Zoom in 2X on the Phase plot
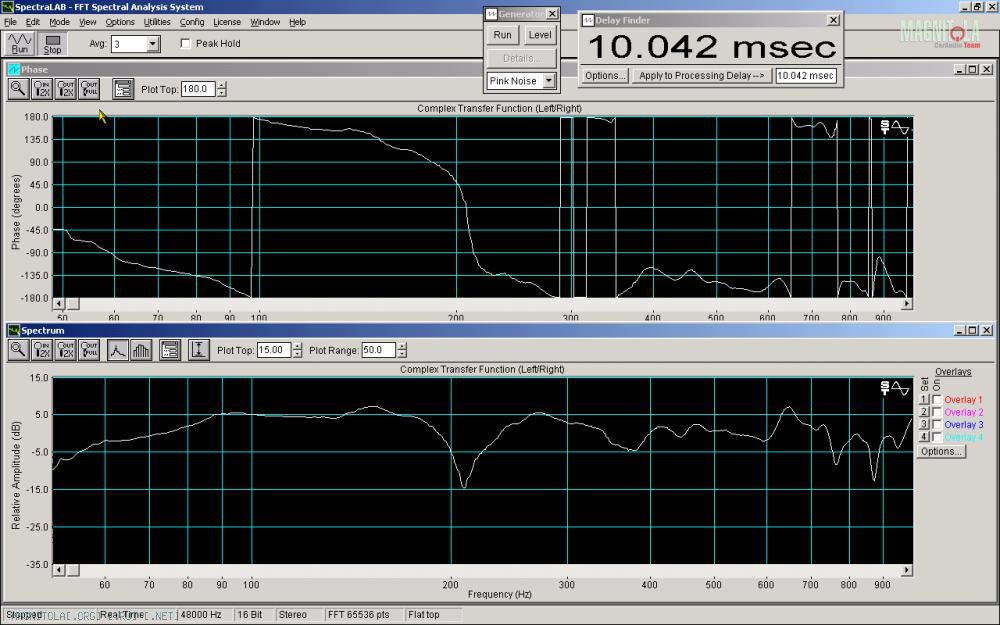The image size is (1000, 625). (x=42, y=89)
